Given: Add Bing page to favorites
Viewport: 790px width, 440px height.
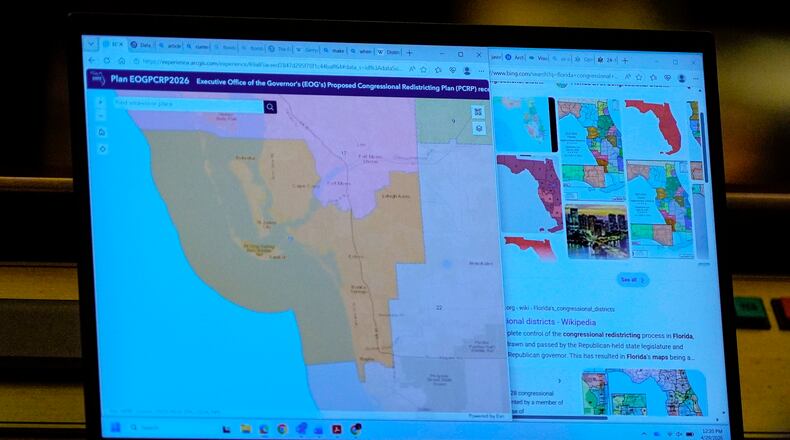Looking at the screenshot, I should pos(639,77).
